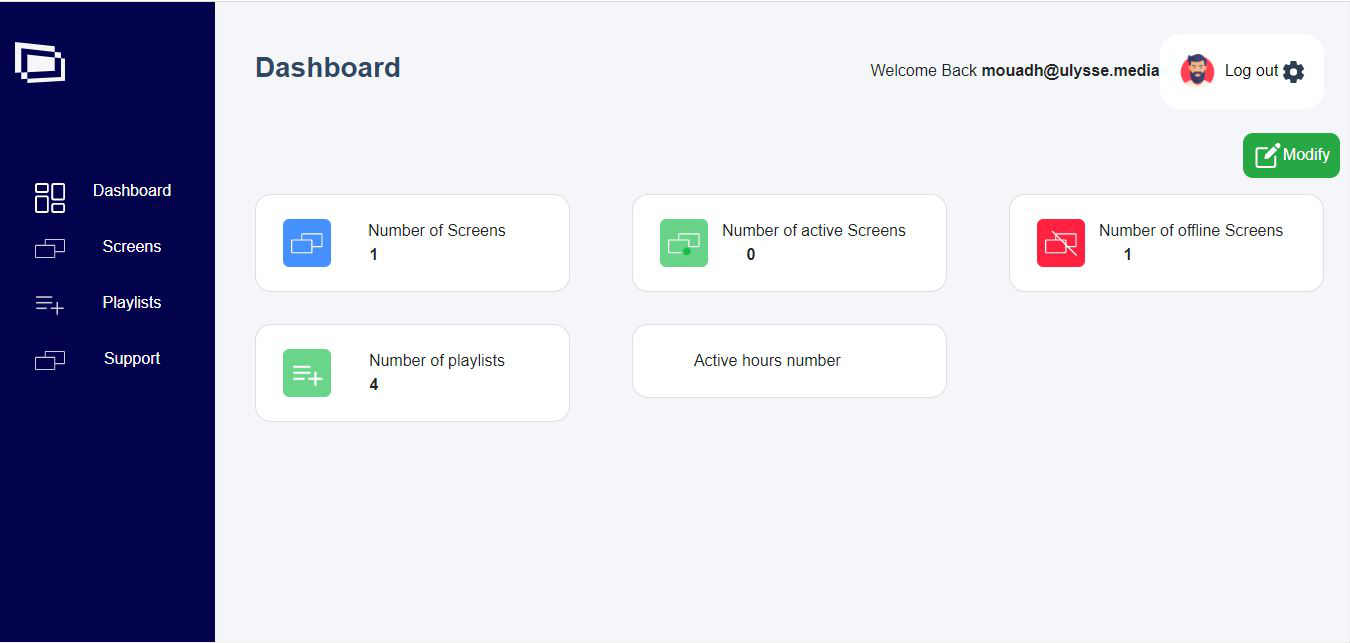The height and width of the screenshot is (643, 1350).
Task: Select Playlists in the sidebar
Action: tap(132, 302)
